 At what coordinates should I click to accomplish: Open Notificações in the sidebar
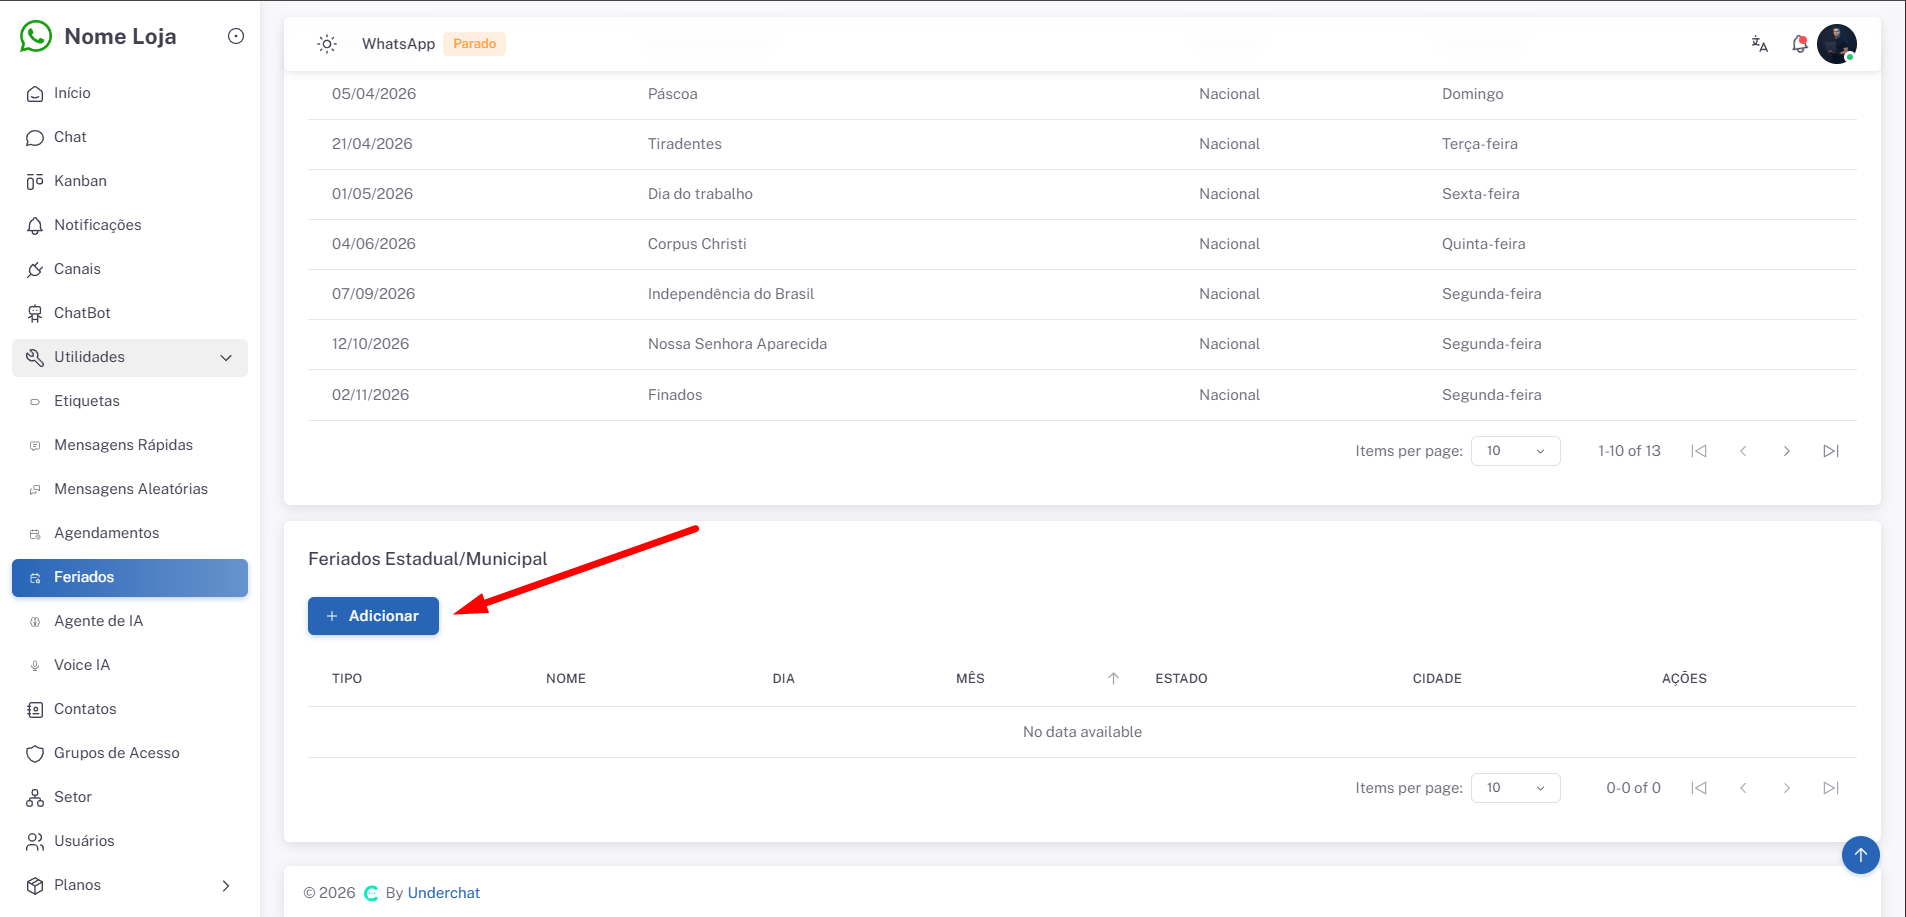click(x=130, y=225)
